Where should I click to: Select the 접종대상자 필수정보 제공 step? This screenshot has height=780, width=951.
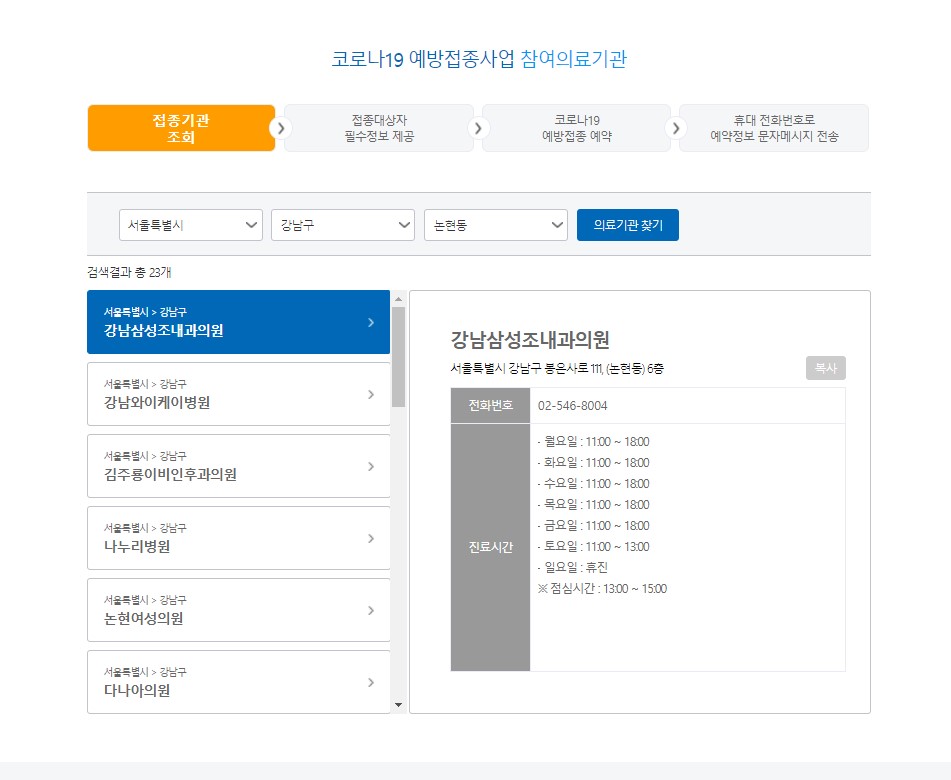(x=379, y=128)
